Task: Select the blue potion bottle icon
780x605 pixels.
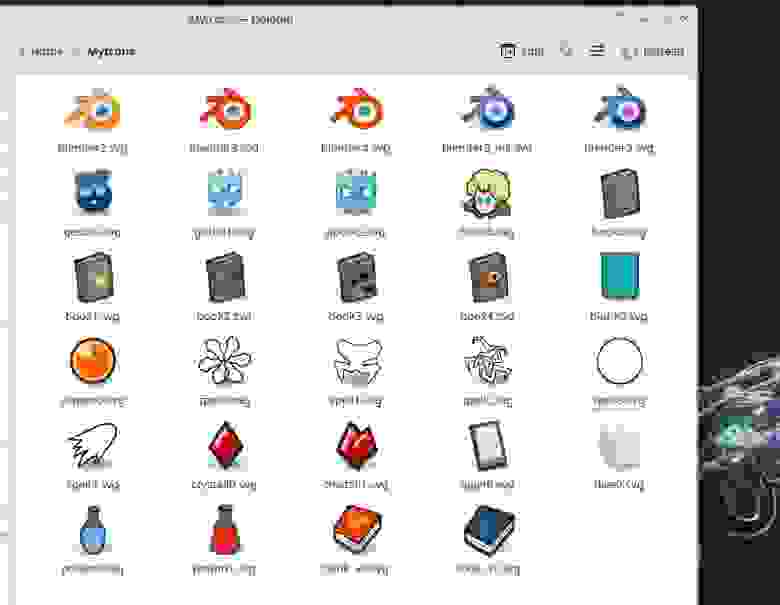Action: [93, 530]
